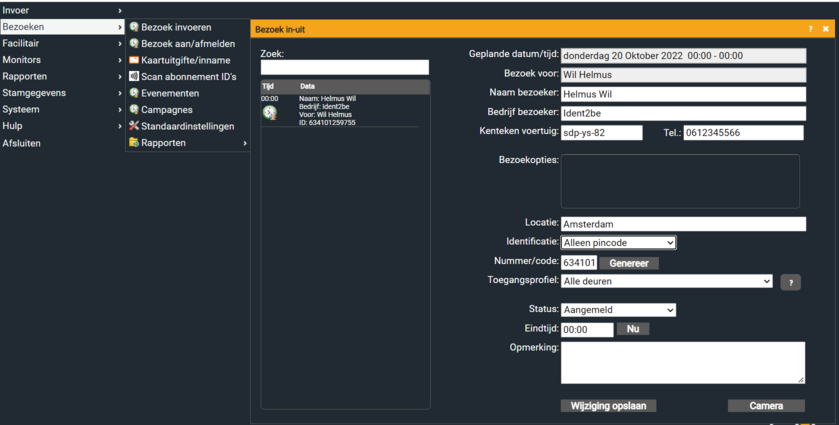Click the Tijd column header
Viewport: 839px width, 425px height.
(268, 86)
